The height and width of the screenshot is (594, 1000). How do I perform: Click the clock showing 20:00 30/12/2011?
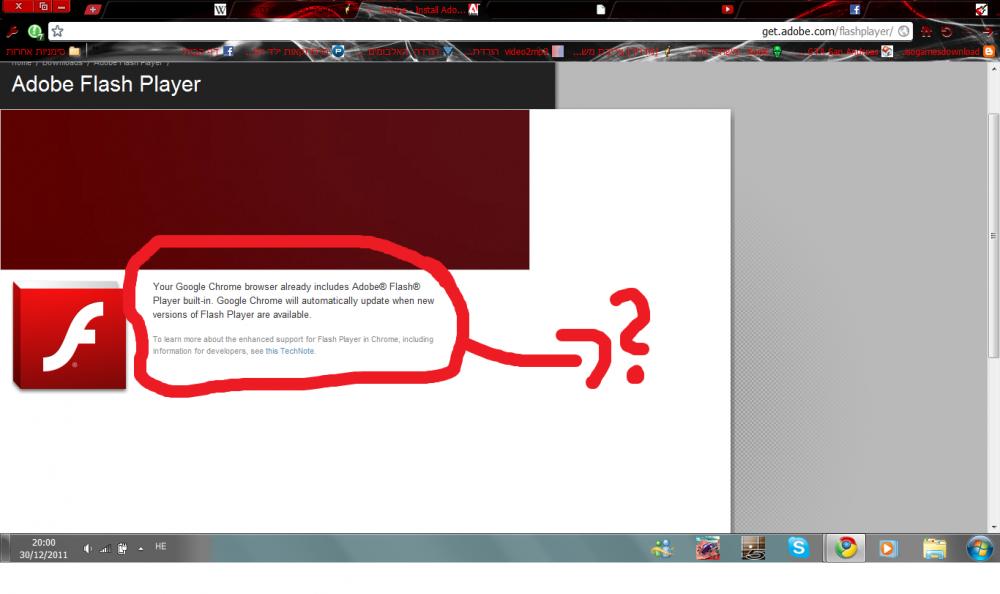[x=43, y=549]
